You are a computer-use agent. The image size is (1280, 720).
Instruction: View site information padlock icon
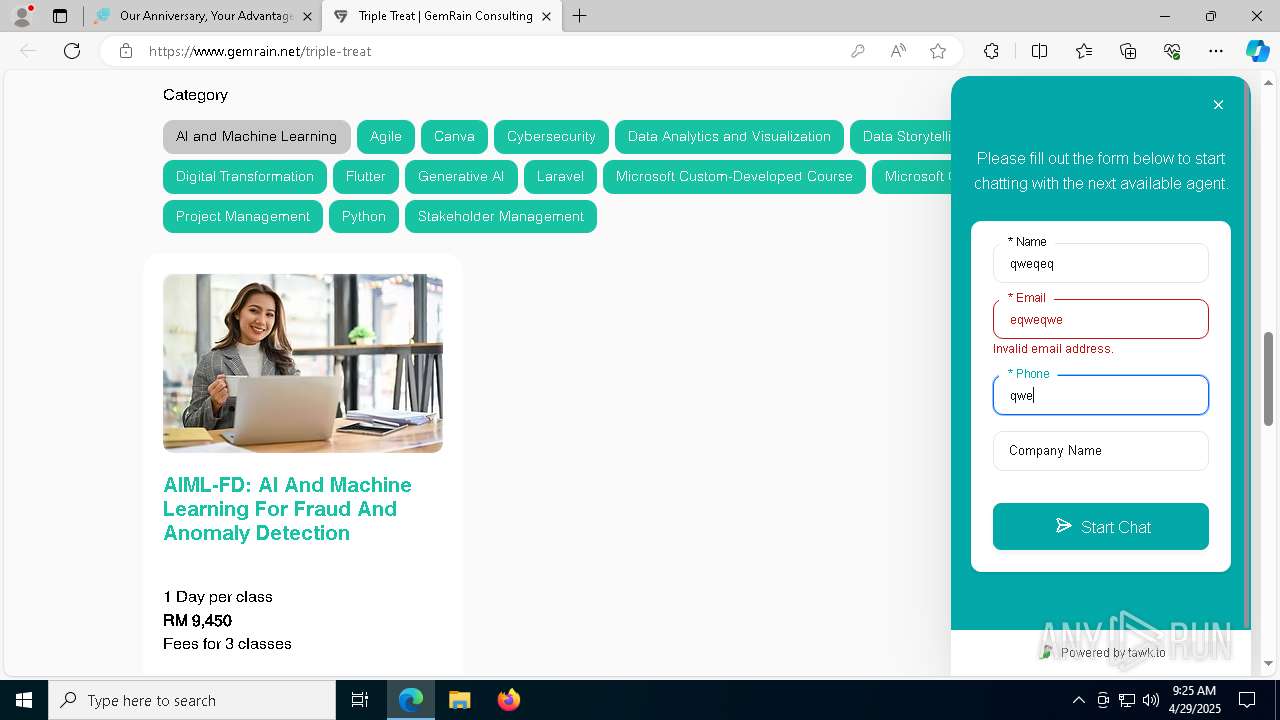point(126,51)
